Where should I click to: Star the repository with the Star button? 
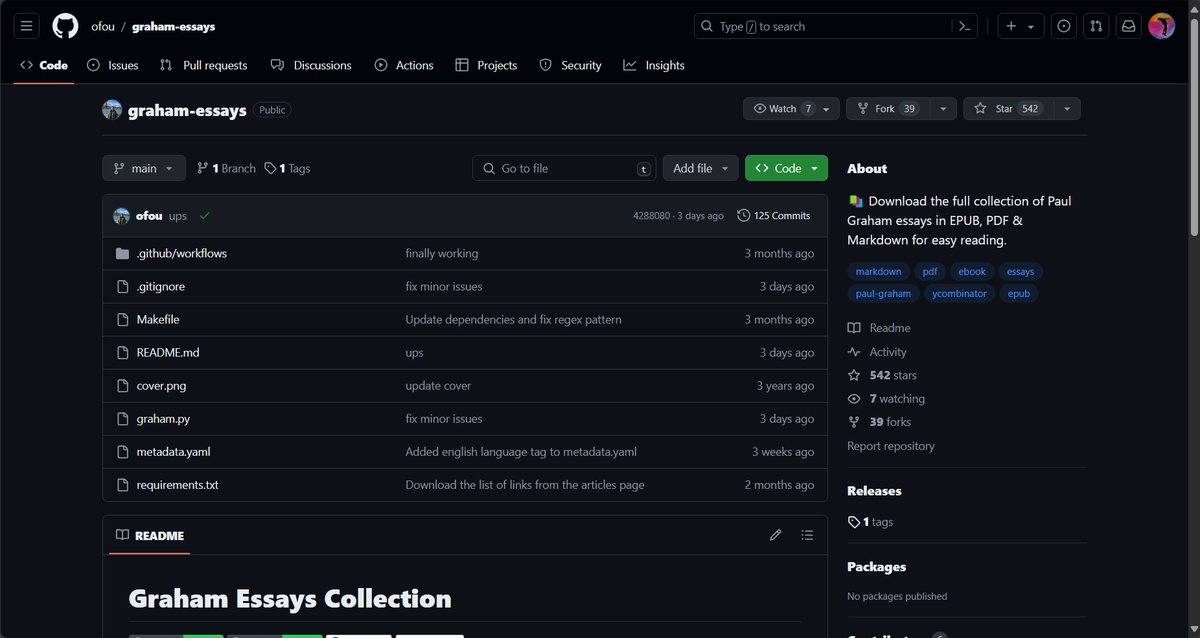pyautogui.click(x=1008, y=109)
